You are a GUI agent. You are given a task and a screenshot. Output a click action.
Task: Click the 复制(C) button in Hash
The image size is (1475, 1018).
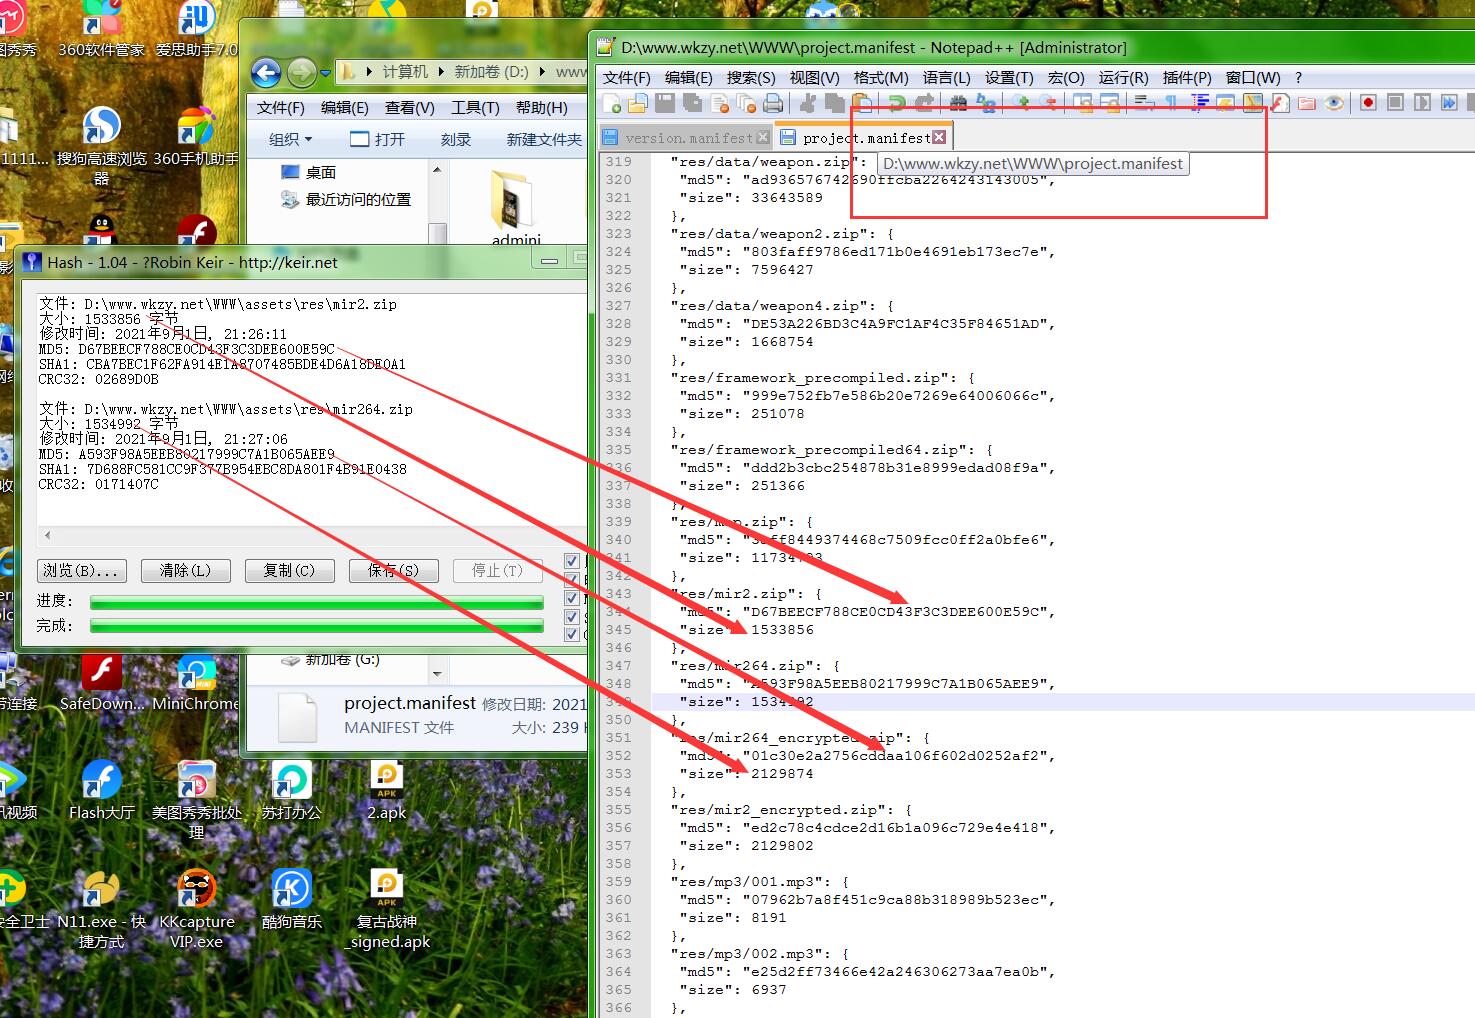[288, 570]
